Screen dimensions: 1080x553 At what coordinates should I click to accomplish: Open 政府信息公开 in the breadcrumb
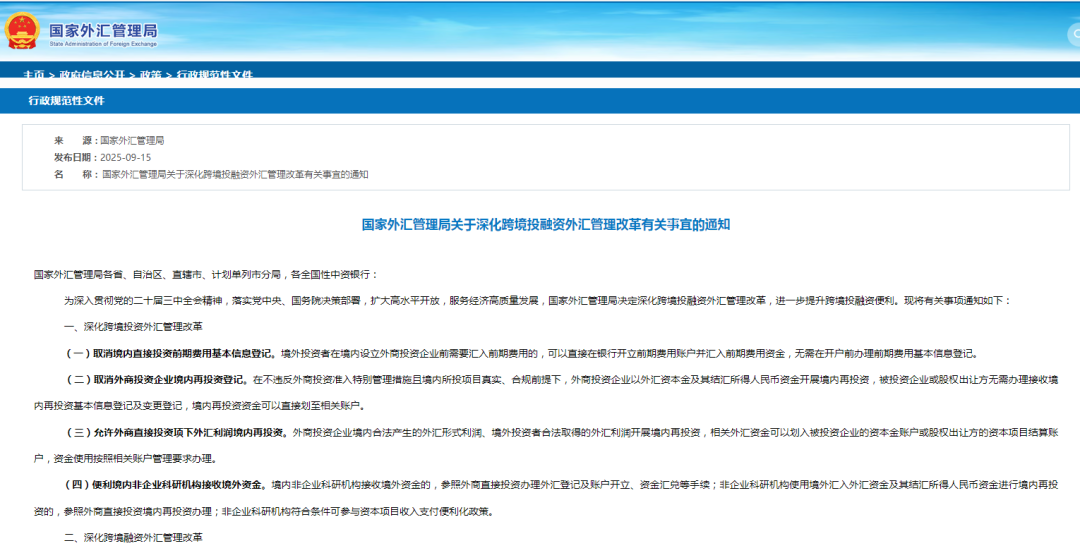(x=92, y=74)
